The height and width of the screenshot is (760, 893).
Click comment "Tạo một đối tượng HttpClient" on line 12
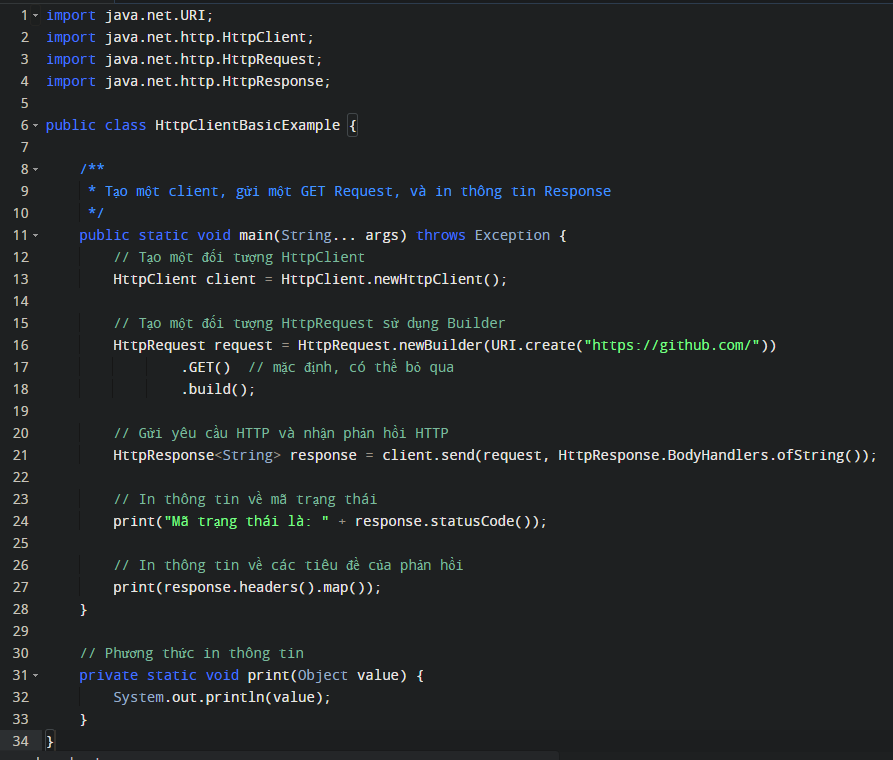pos(239,258)
